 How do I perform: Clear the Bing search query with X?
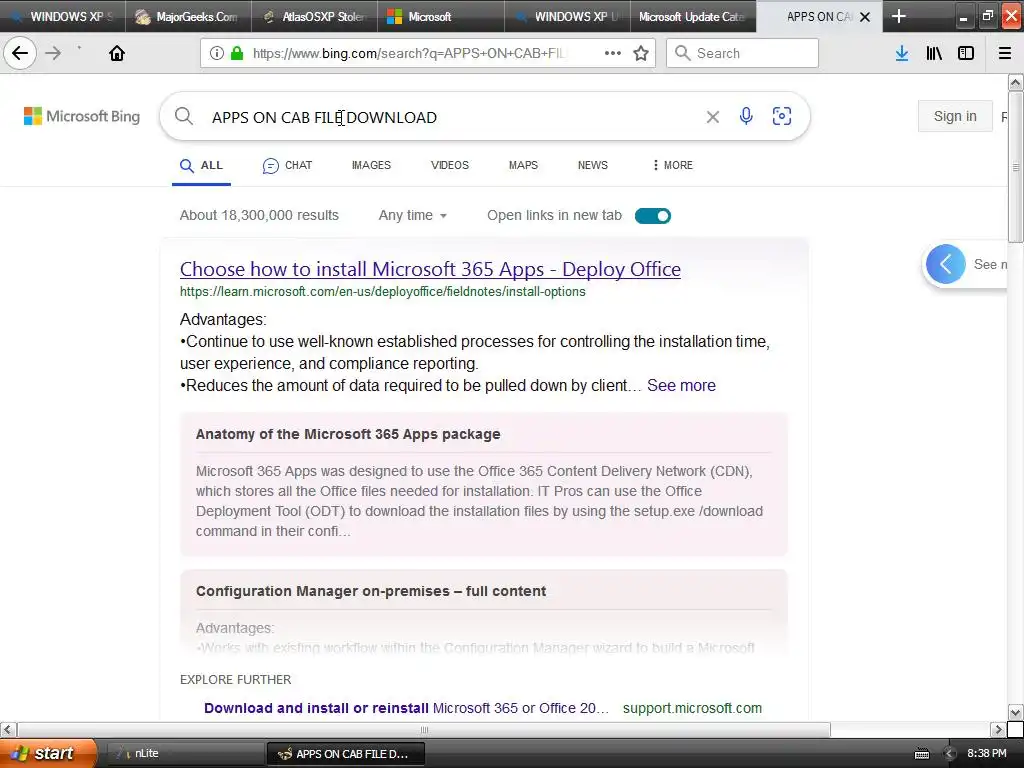(712, 117)
